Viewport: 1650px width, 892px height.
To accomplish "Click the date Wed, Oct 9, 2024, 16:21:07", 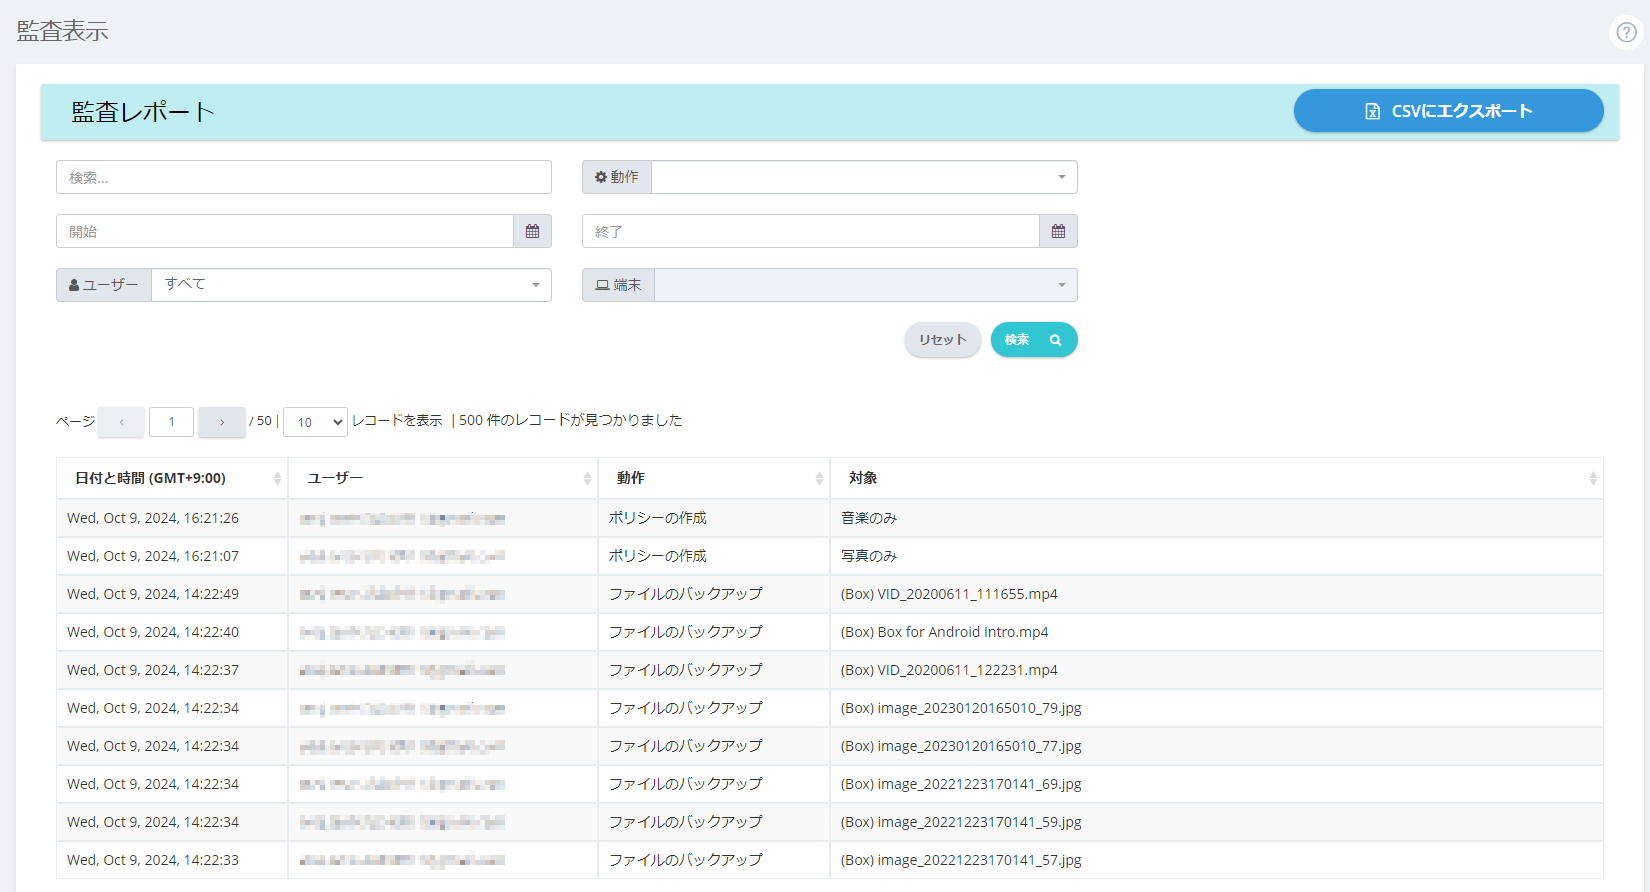I will (x=153, y=556).
